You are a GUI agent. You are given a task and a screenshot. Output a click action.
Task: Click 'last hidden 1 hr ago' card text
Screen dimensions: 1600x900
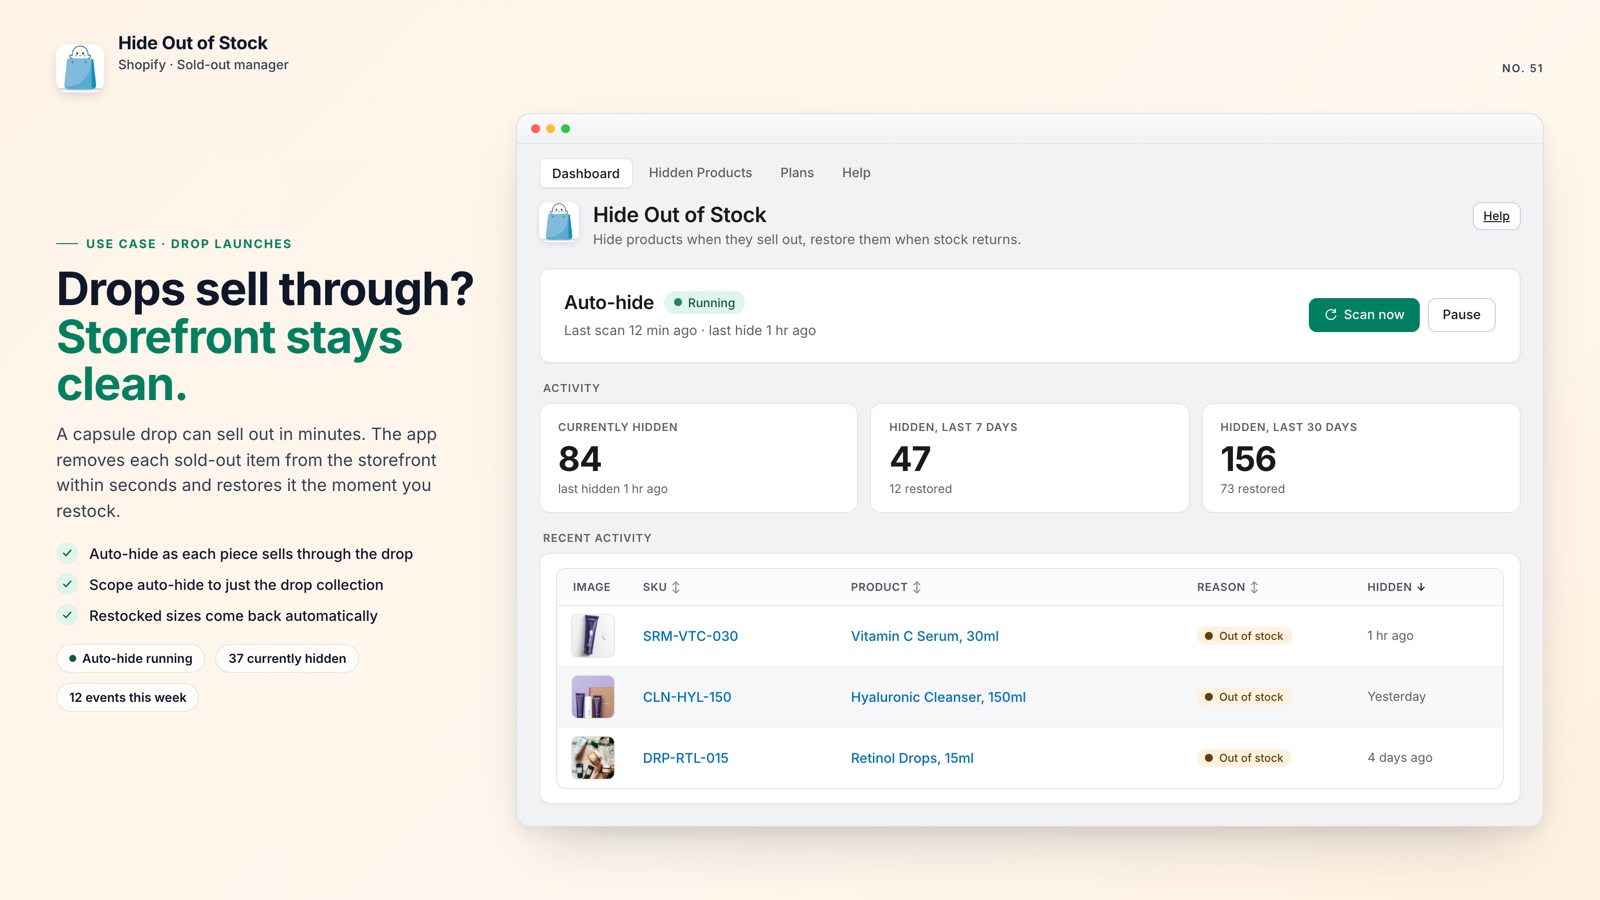[613, 489]
